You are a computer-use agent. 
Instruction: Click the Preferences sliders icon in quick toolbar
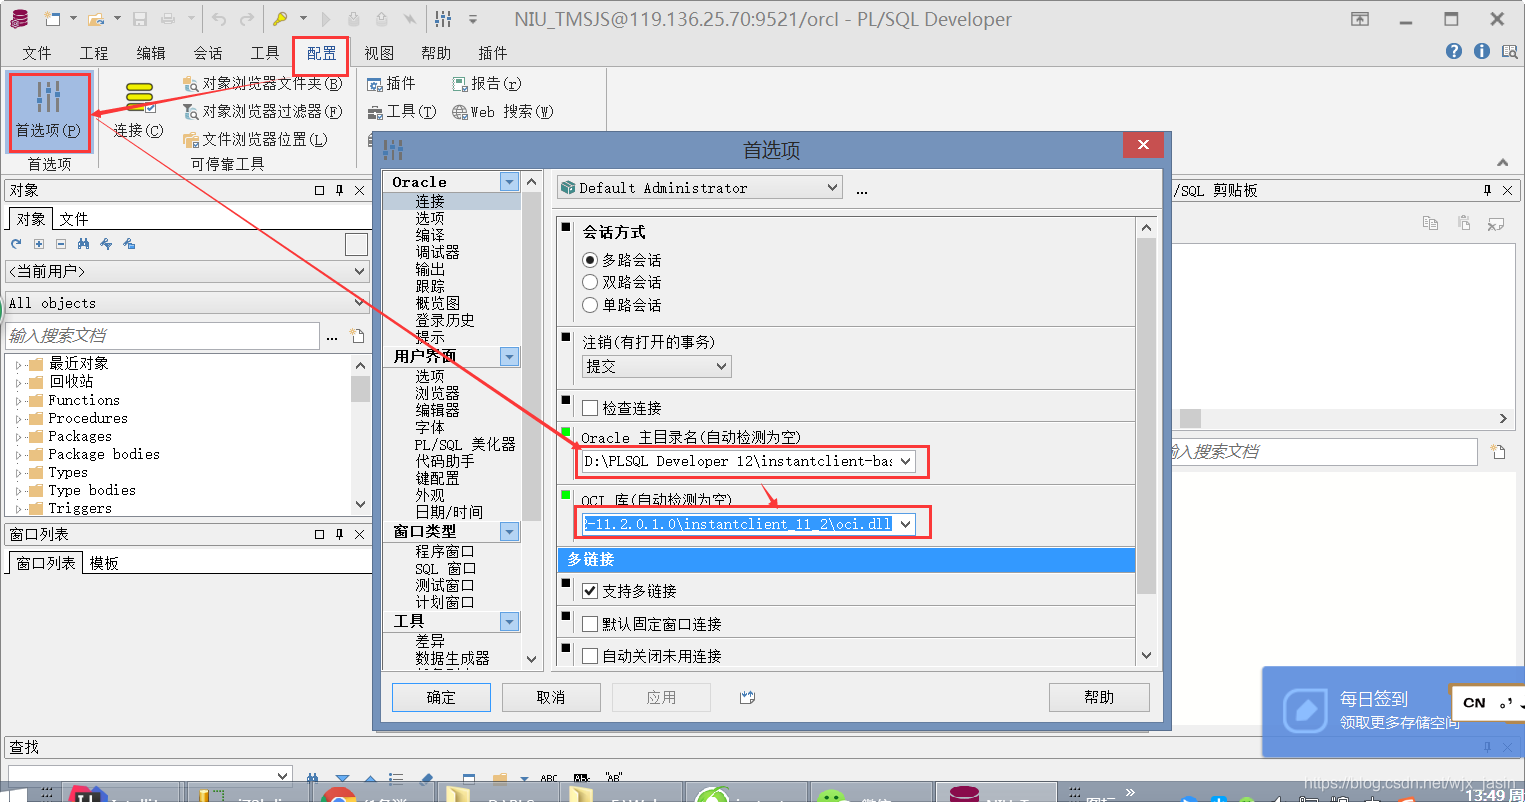[444, 19]
